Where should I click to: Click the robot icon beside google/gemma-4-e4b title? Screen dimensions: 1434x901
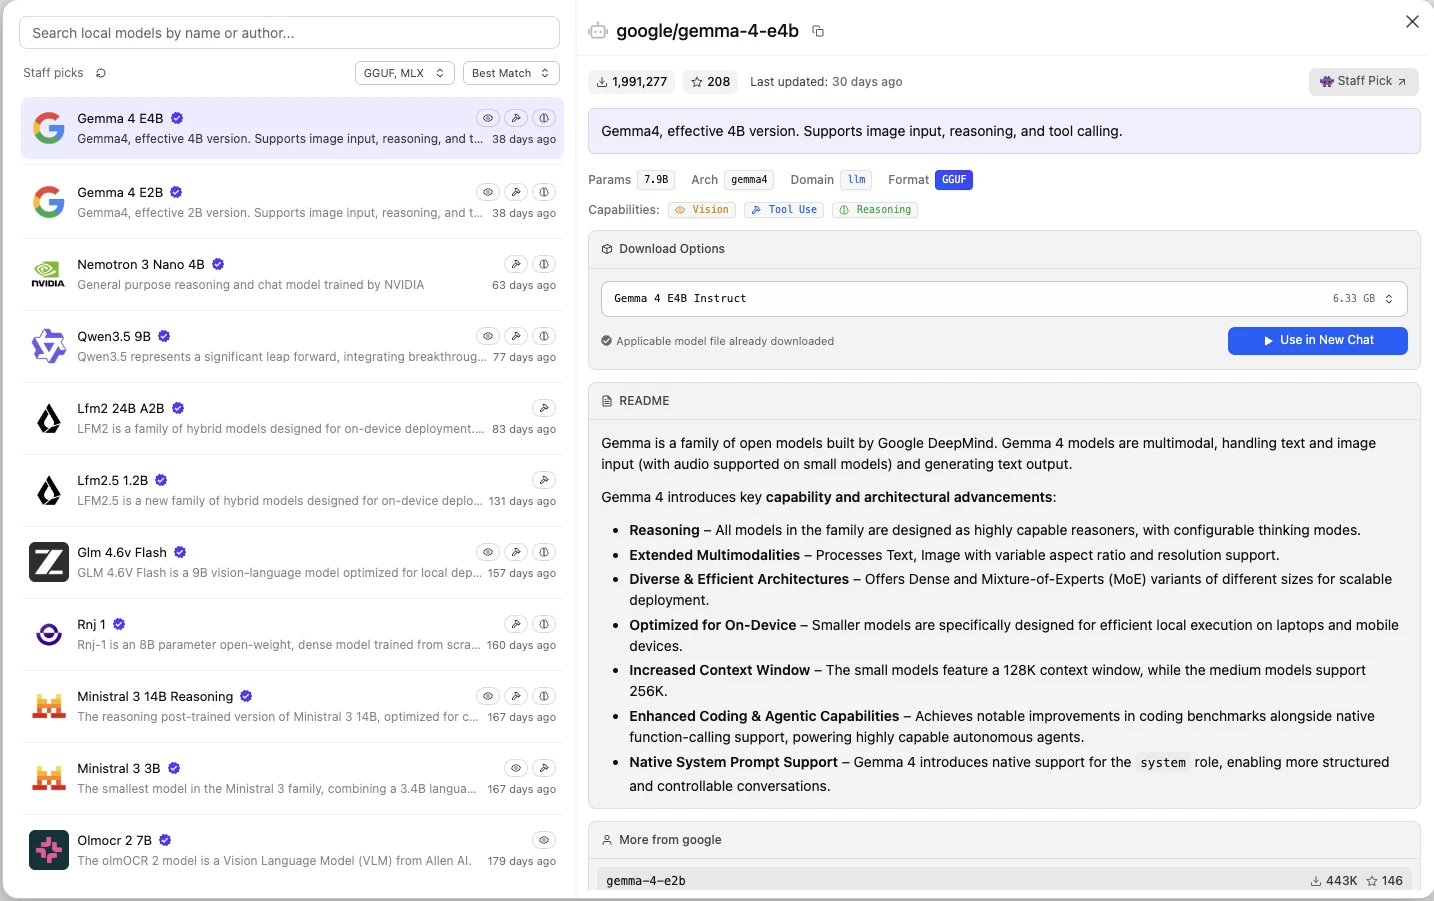point(598,31)
